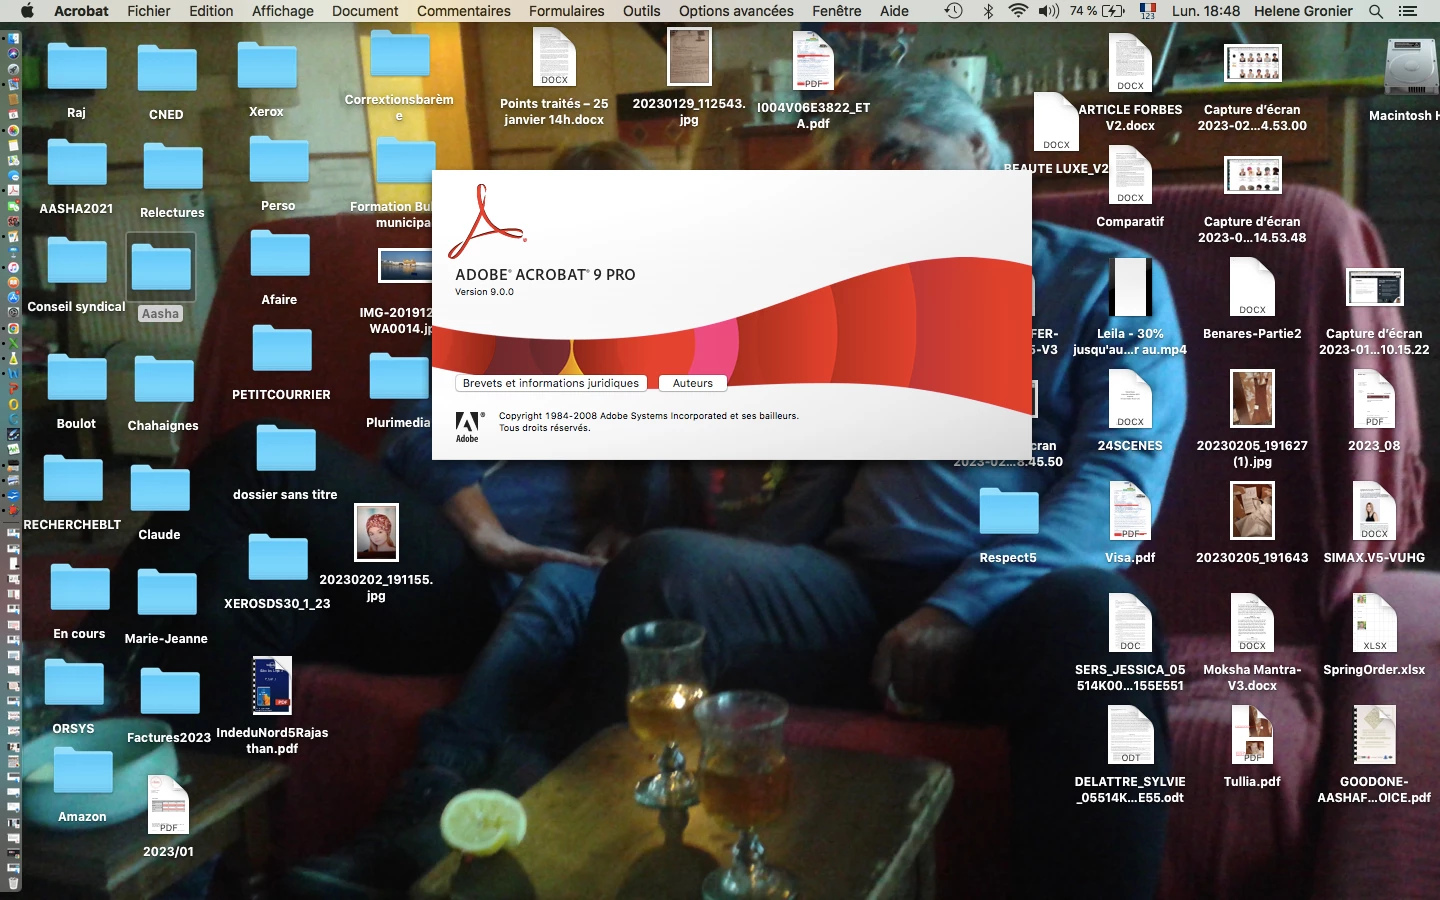Open Capture d'écran 2023-02...4.53.00 thumbnail
This screenshot has height=900, width=1440.
(x=1253, y=64)
